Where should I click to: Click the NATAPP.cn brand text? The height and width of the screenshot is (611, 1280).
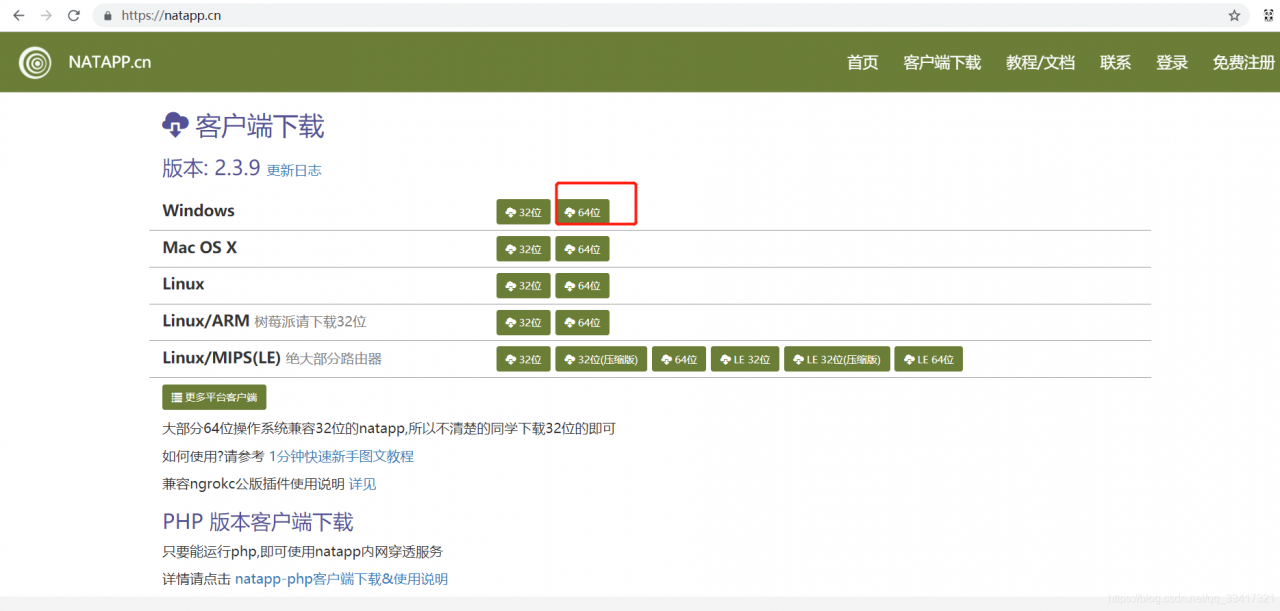point(110,62)
